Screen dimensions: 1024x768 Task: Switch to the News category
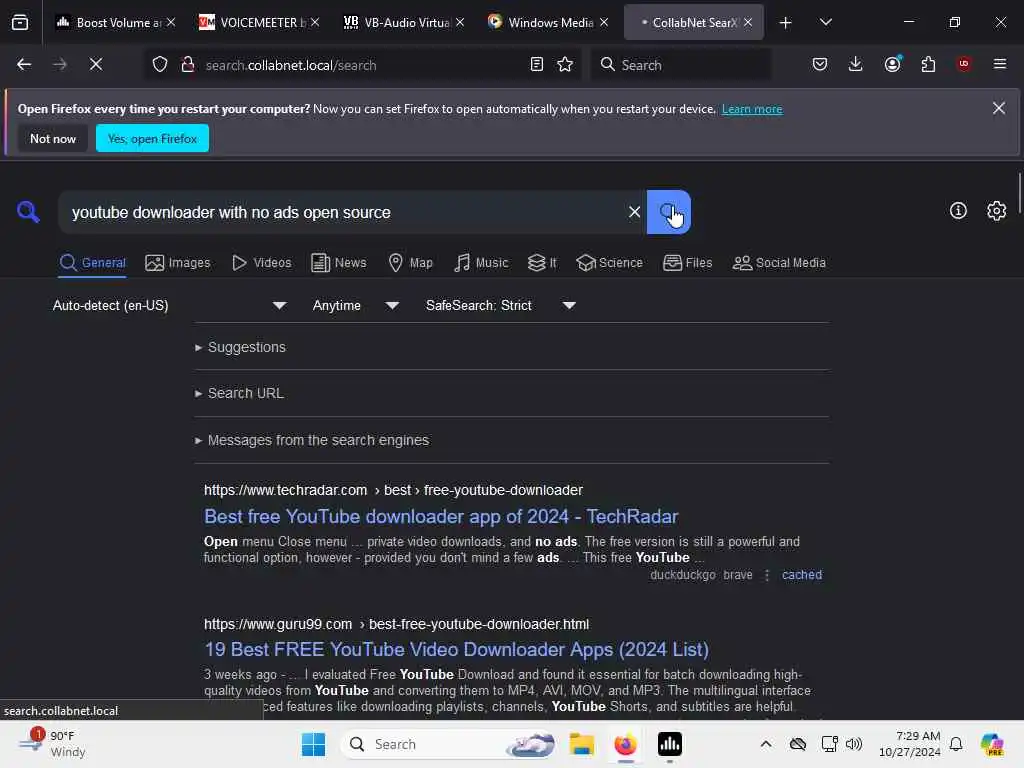coord(338,263)
